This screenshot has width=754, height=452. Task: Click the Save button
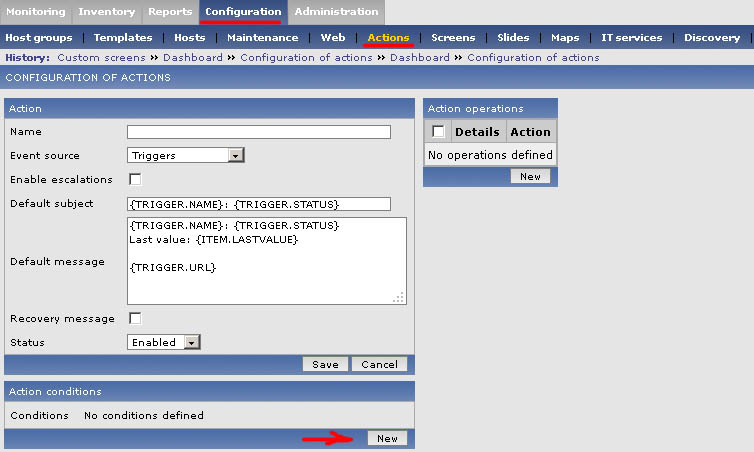(326, 364)
